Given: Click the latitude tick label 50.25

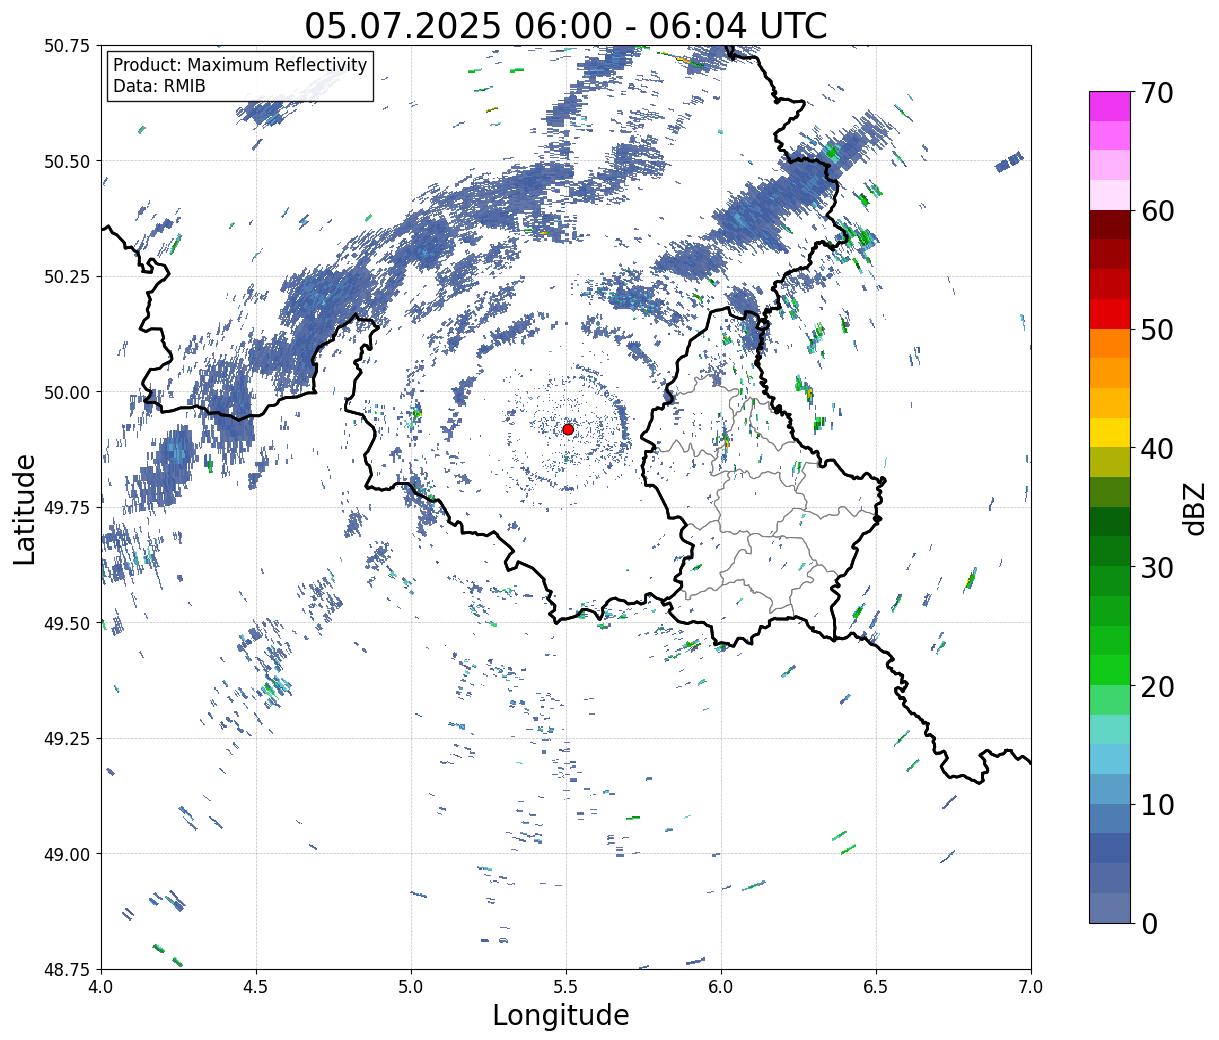Looking at the screenshot, I should (67, 277).
